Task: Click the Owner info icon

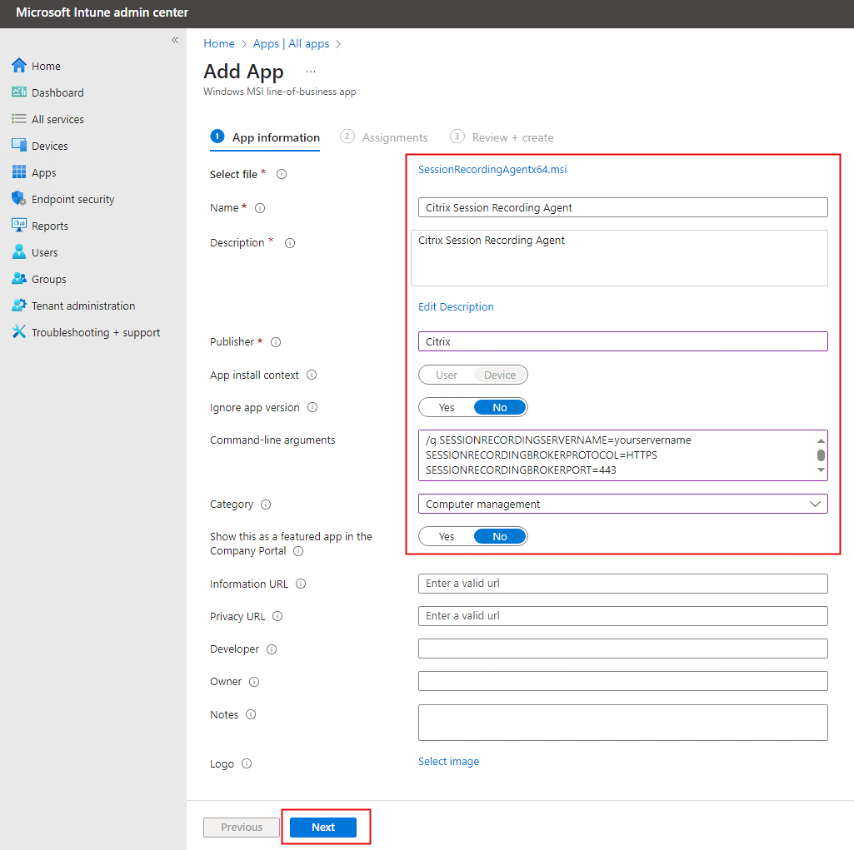Action: point(254,682)
